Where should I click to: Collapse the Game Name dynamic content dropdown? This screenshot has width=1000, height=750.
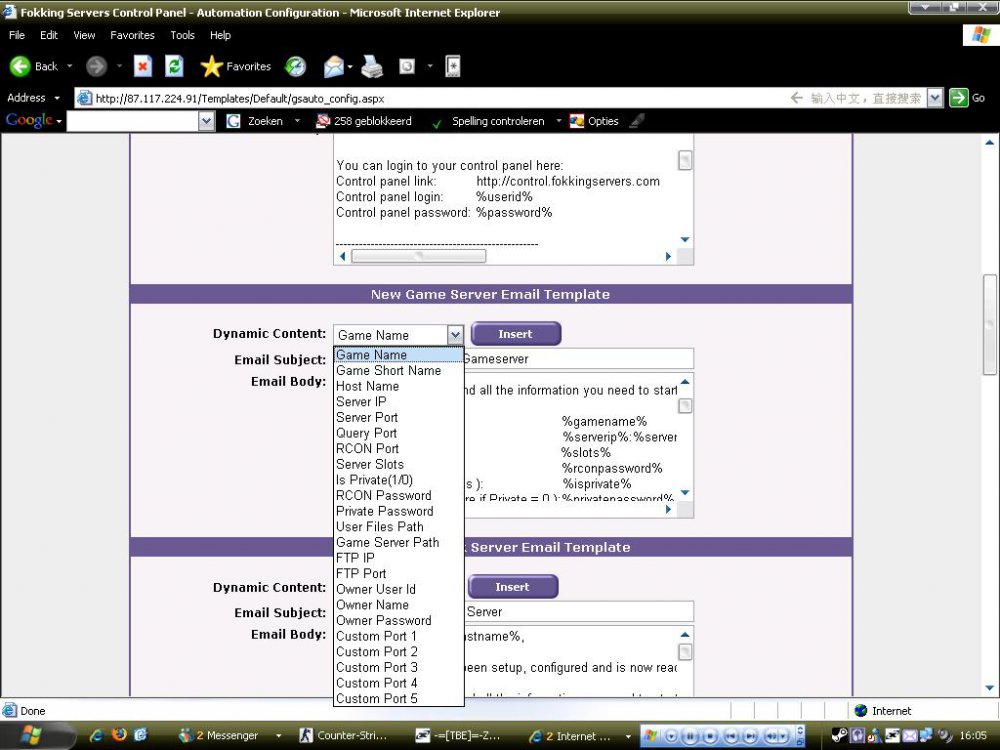coord(455,335)
